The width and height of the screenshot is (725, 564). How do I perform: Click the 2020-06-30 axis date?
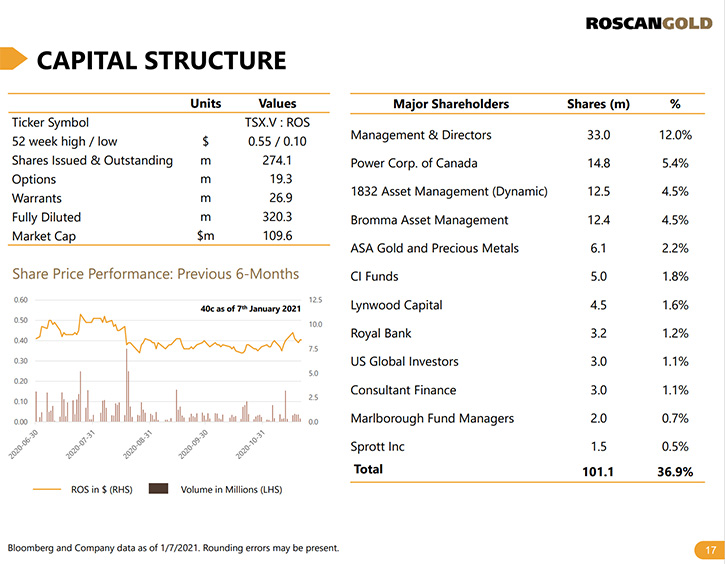tap(24, 444)
